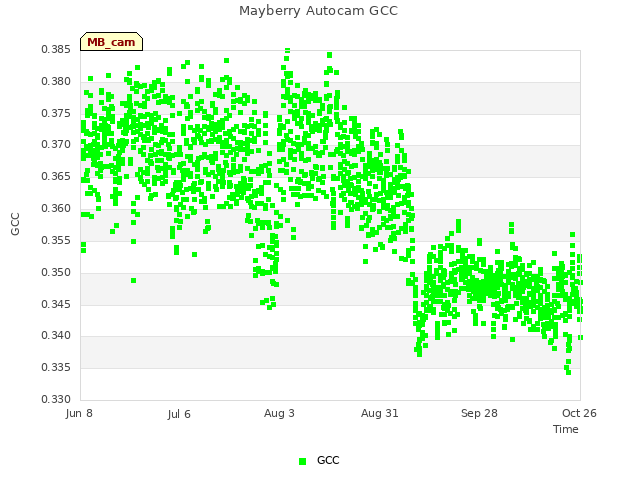Click the MB_cam annotation label
This screenshot has width=640, height=480.
[x=111, y=42]
